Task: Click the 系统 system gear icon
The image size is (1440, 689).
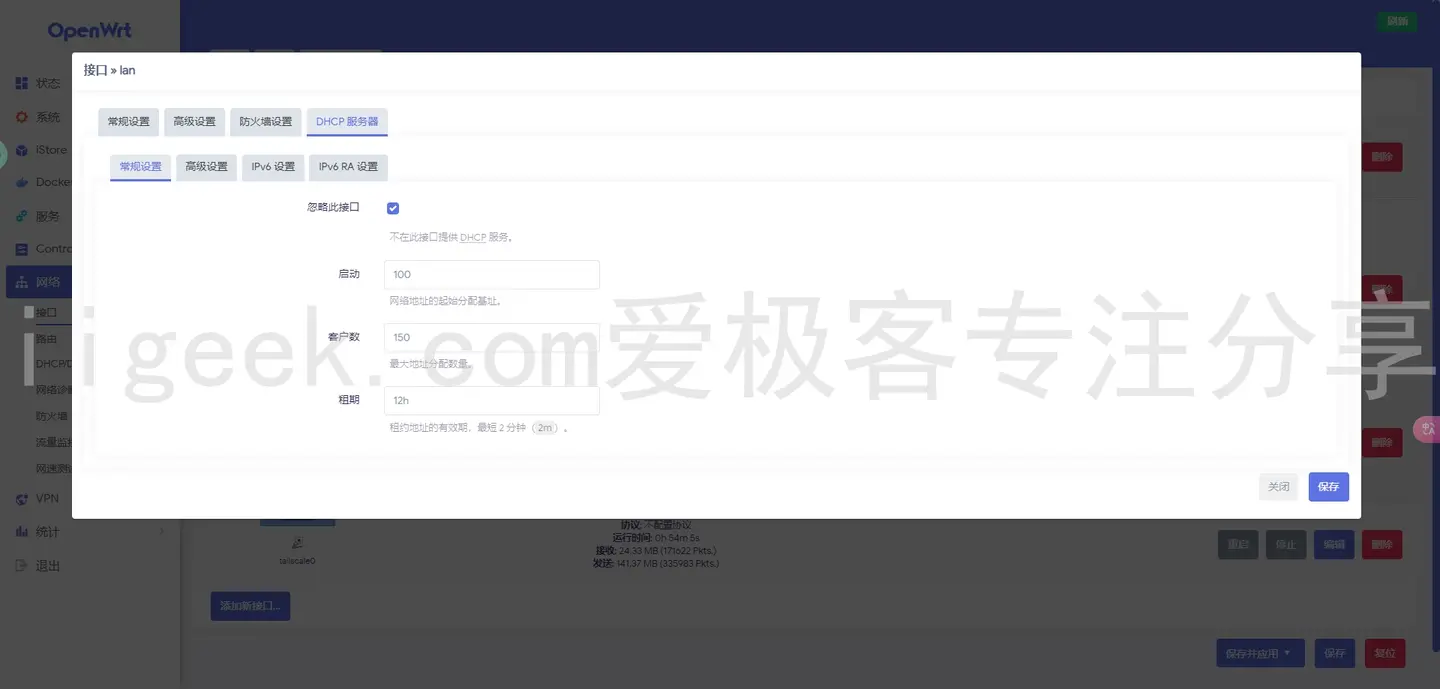Action: tap(22, 116)
